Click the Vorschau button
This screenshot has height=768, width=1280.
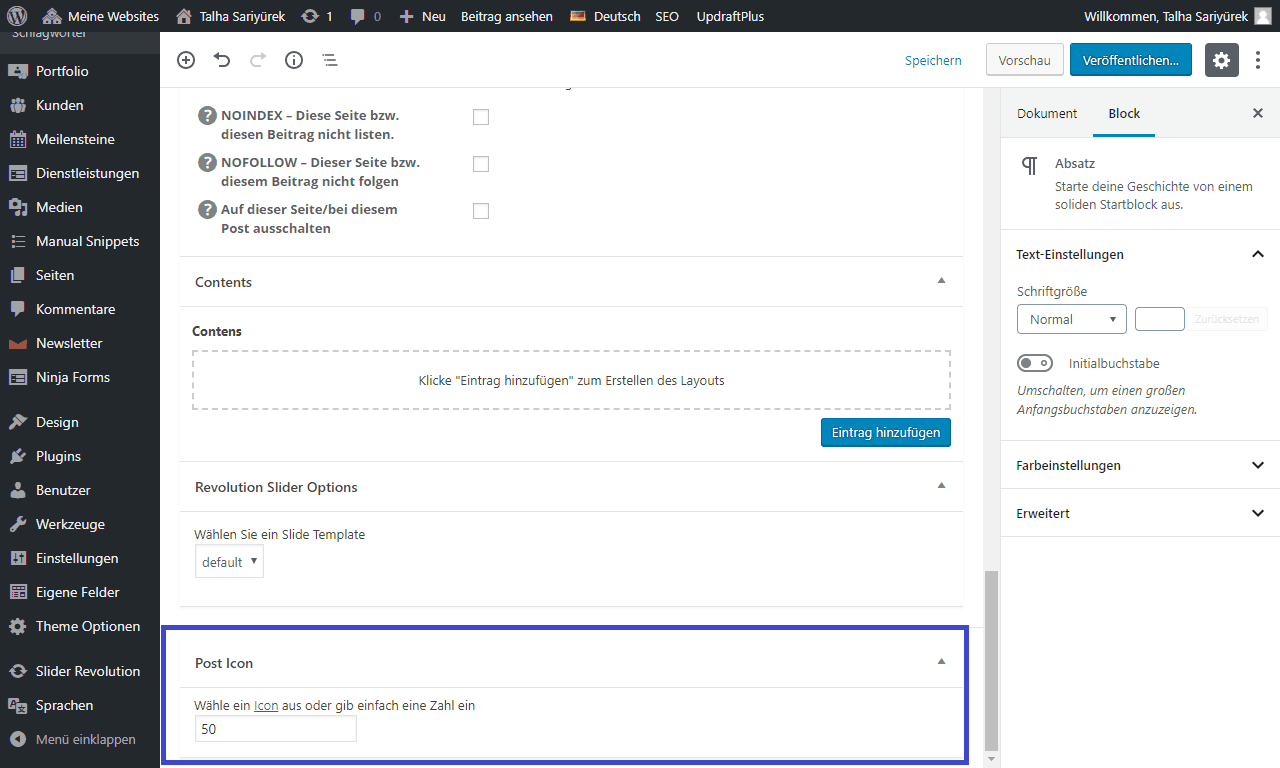(1024, 60)
